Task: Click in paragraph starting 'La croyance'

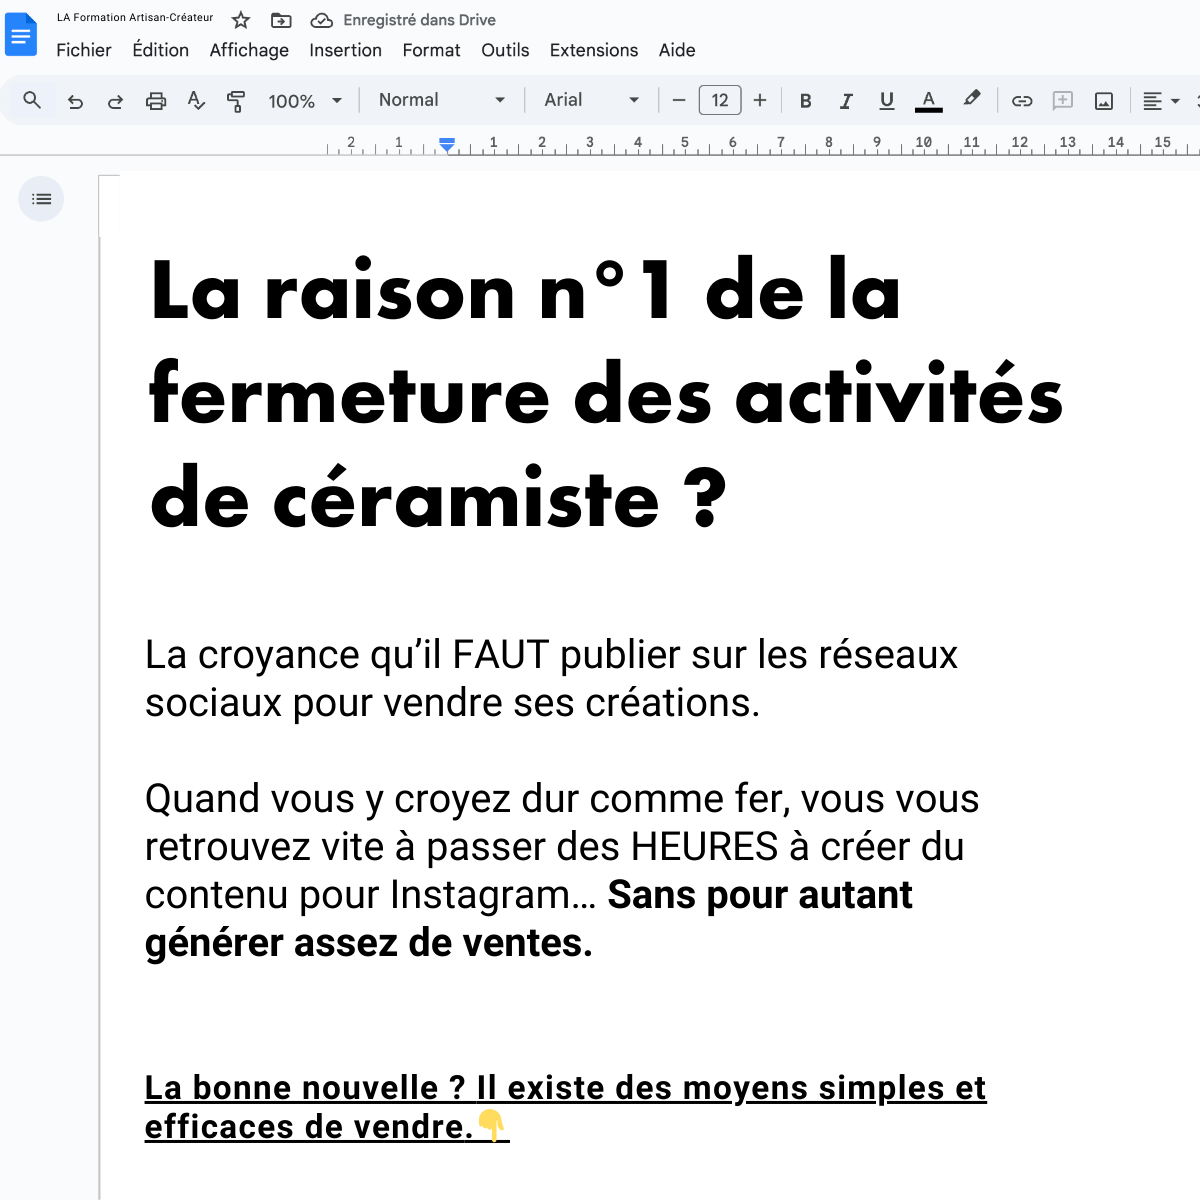Action: click(x=551, y=679)
